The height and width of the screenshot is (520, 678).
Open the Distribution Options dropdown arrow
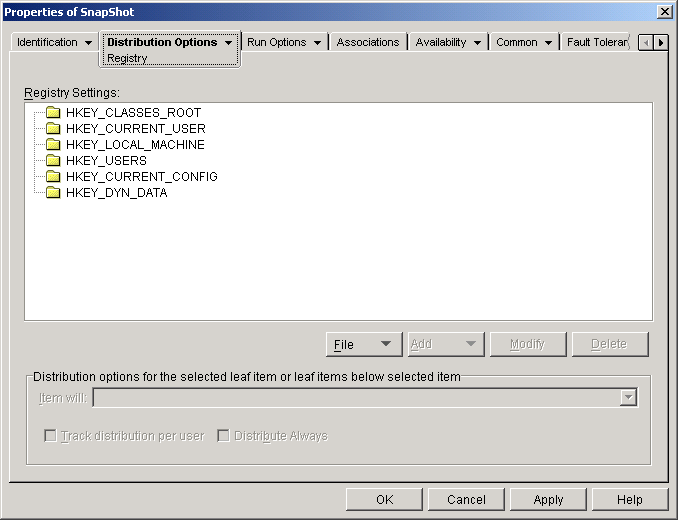pyautogui.click(x=228, y=43)
